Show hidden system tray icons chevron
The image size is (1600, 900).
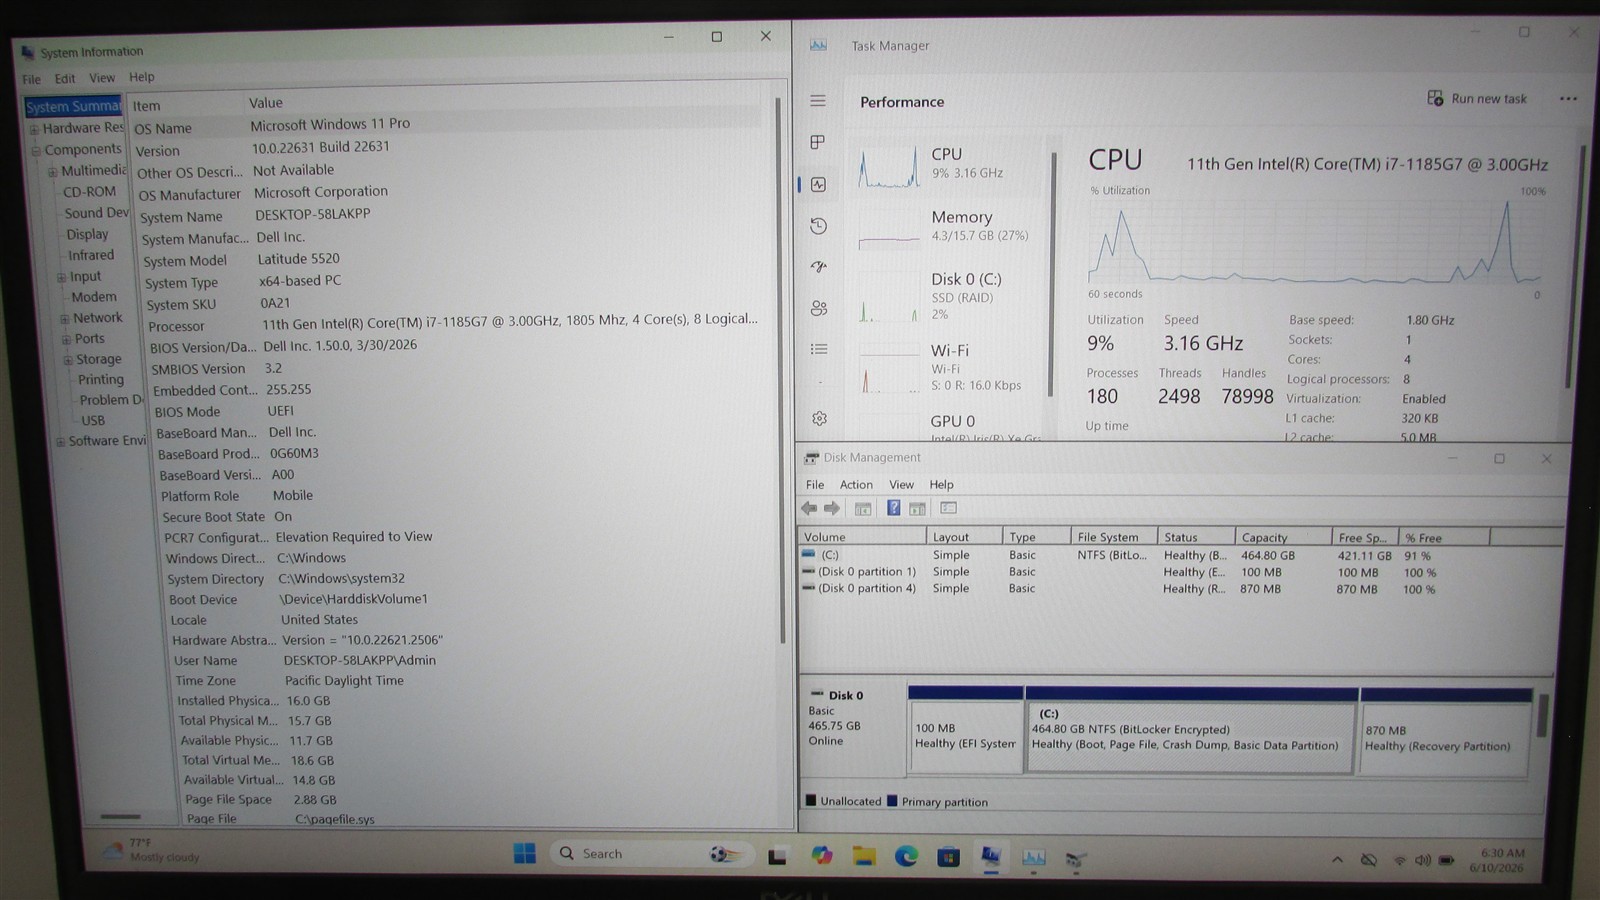coord(1337,860)
